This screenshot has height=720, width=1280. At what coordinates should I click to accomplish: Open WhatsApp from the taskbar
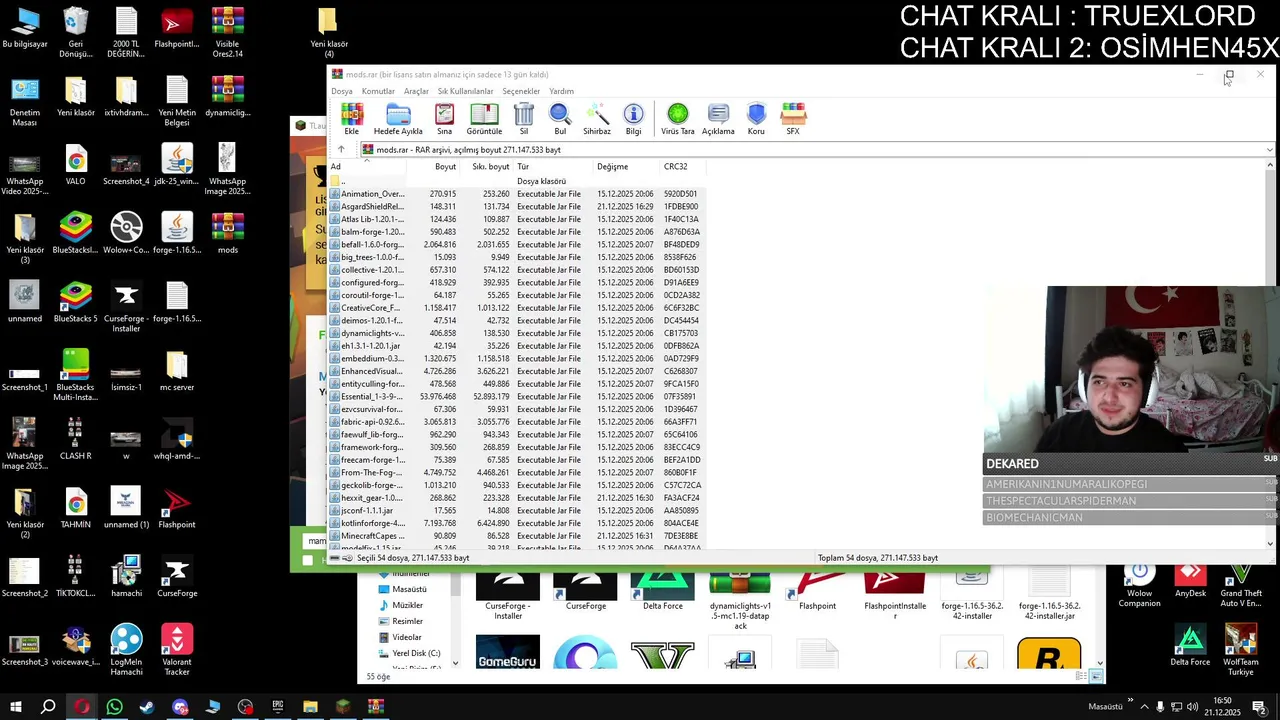point(114,706)
